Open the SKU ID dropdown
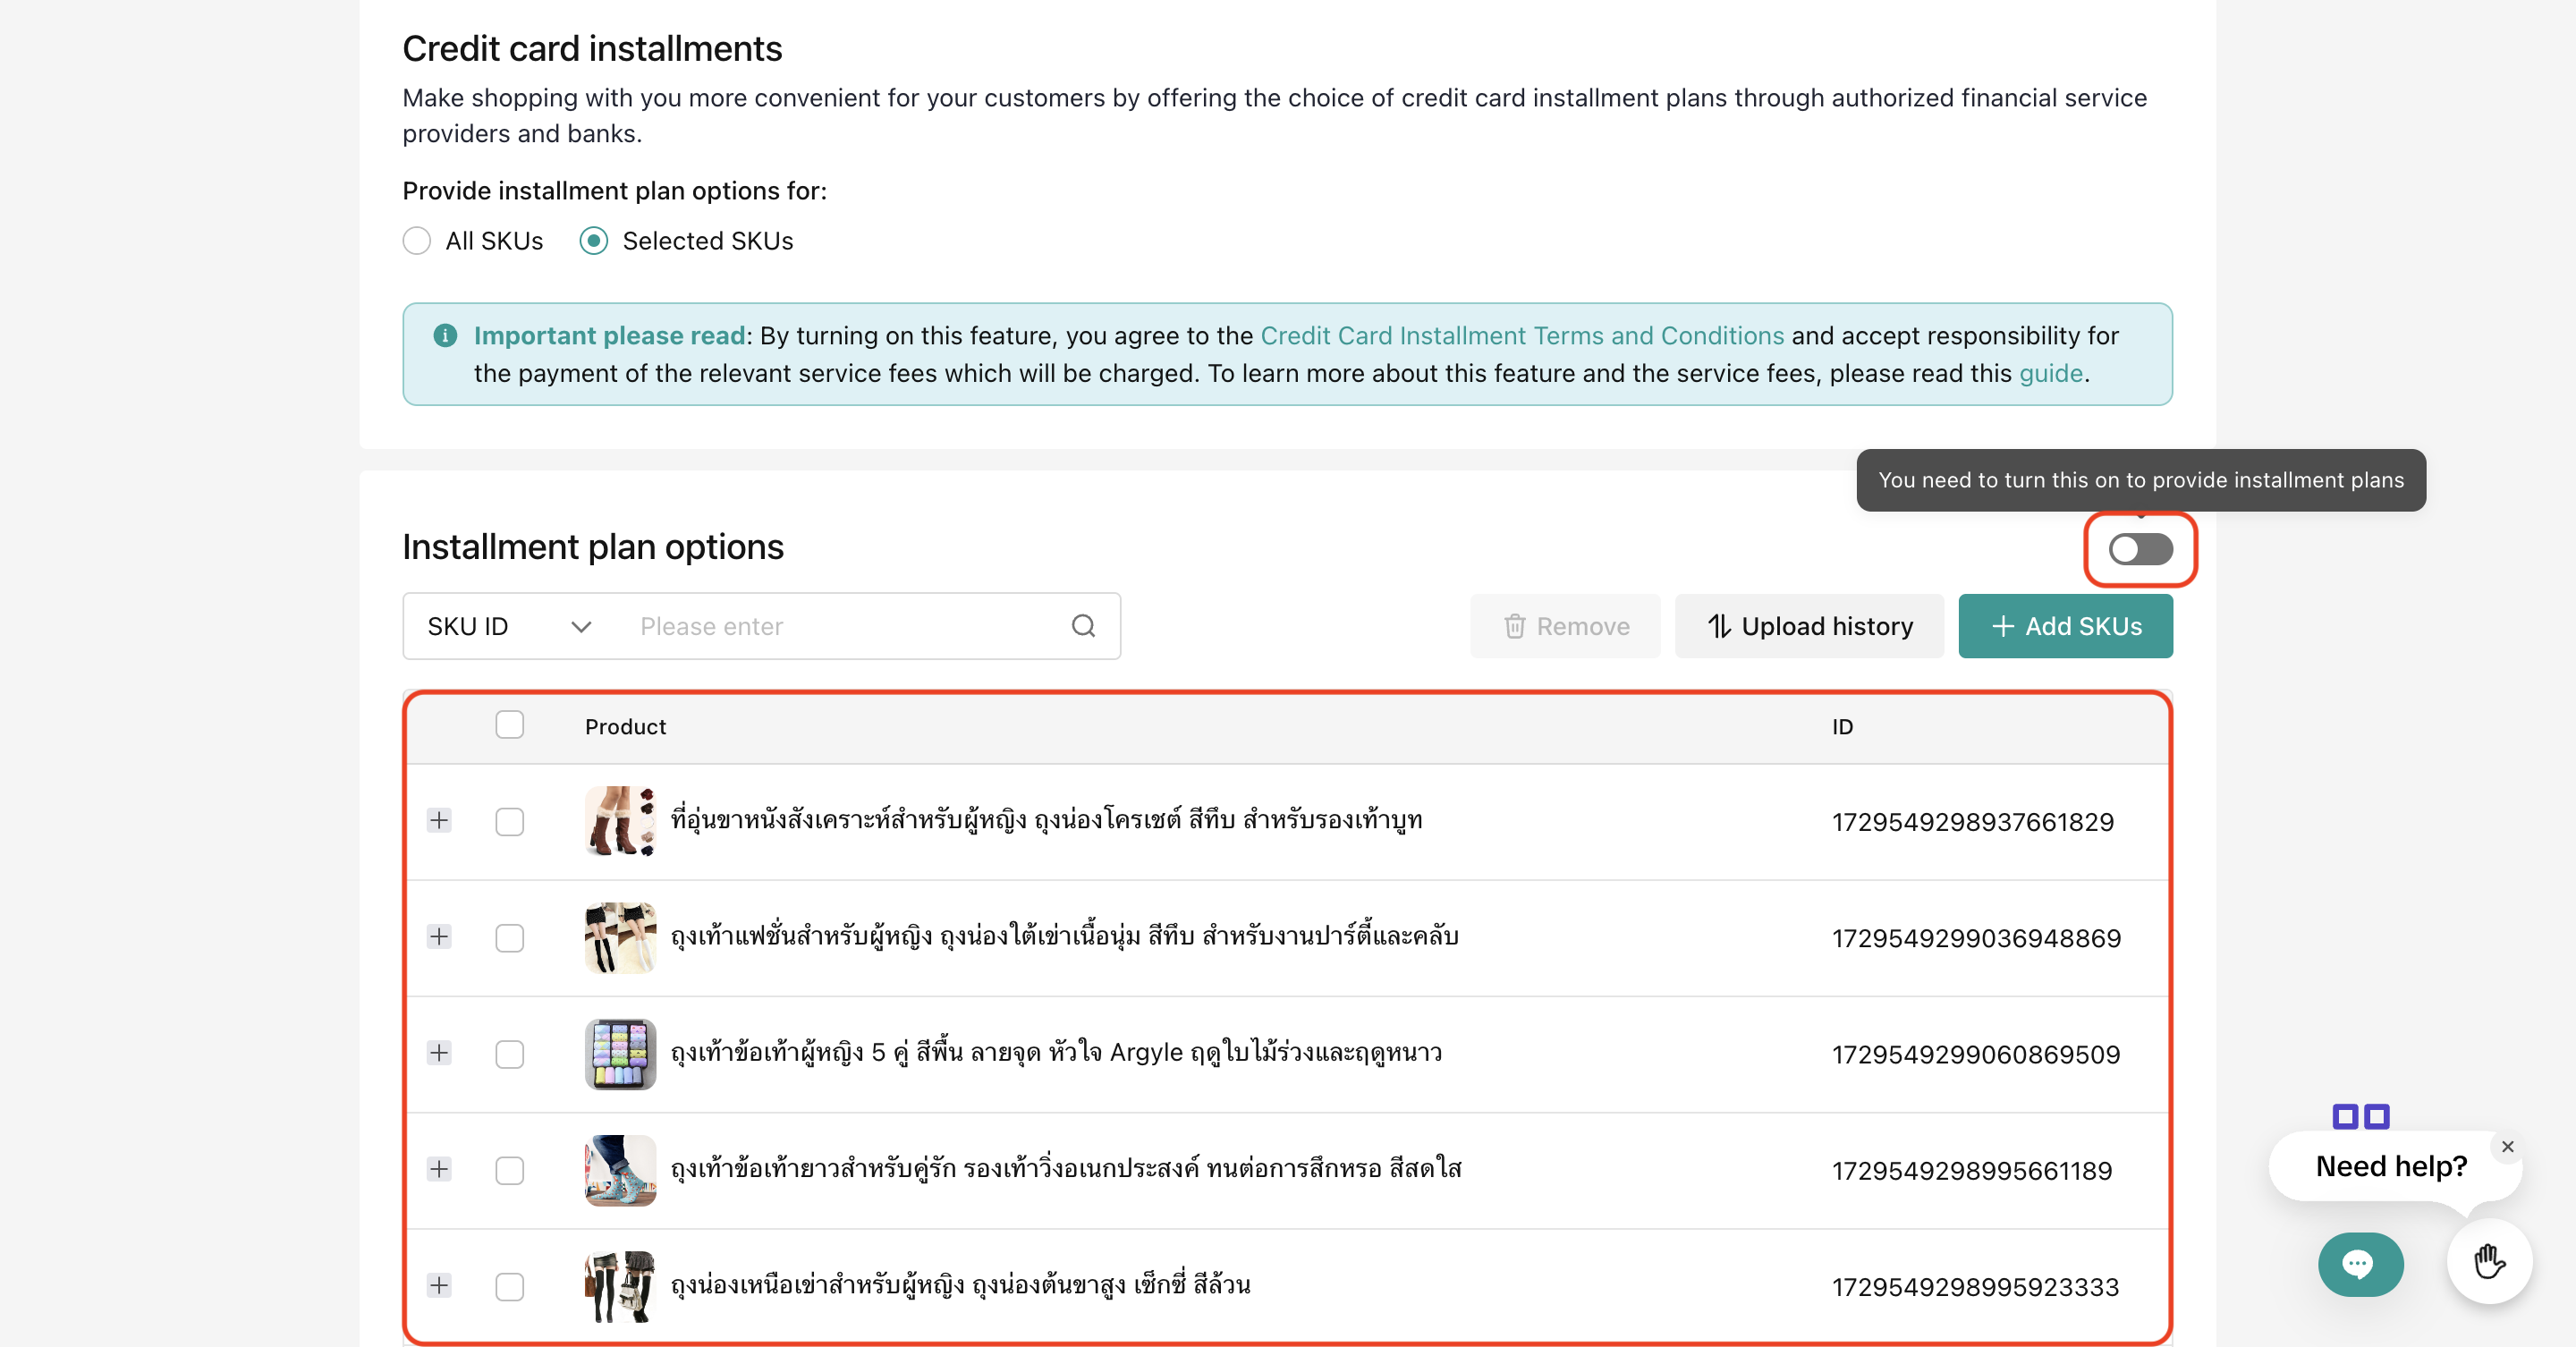The image size is (2576, 1347). 510,626
